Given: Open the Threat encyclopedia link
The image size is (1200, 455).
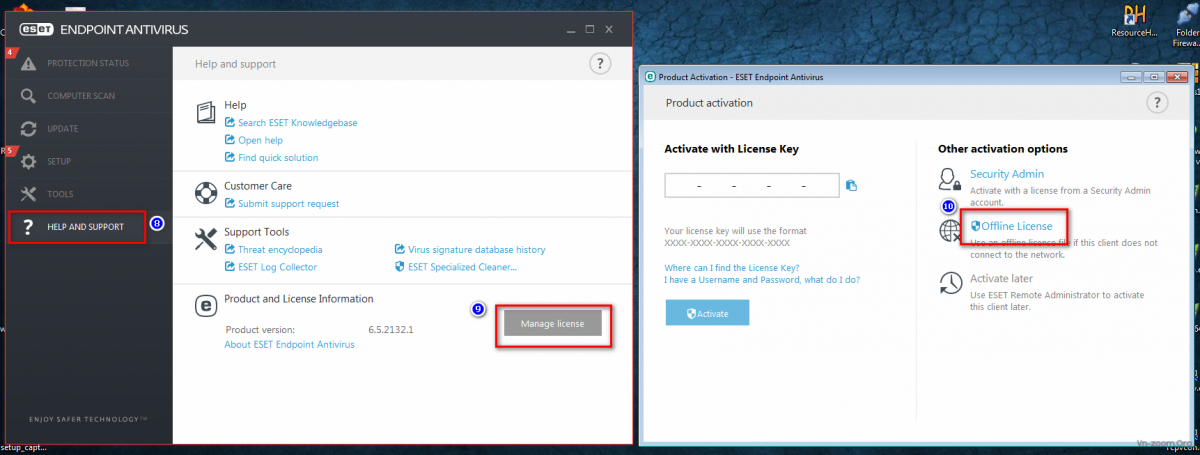Looking at the screenshot, I should click(x=280, y=250).
